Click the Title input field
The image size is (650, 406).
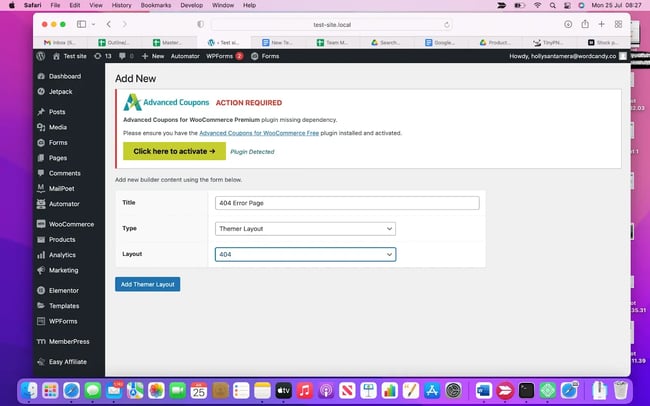pyautogui.click(x=347, y=202)
